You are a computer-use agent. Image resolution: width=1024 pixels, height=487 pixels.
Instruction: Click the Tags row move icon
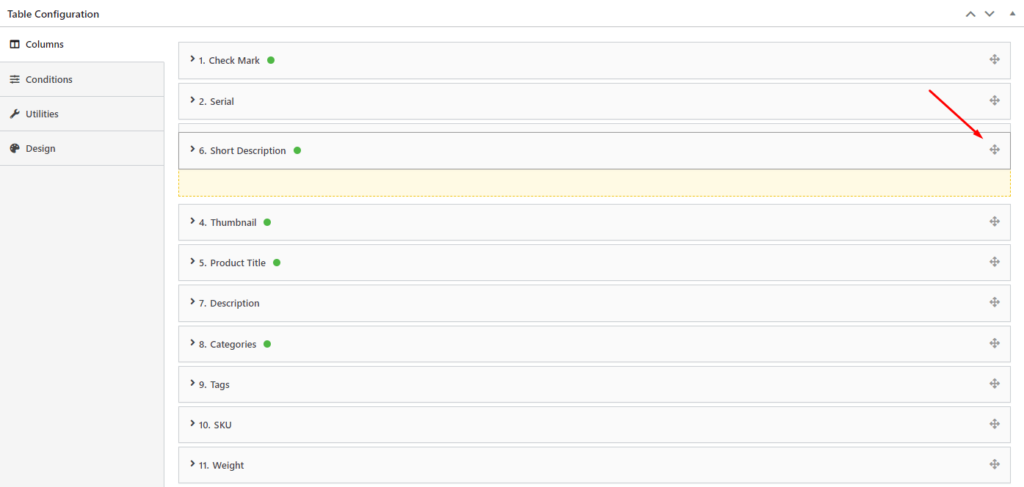pyautogui.click(x=994, y=383)
